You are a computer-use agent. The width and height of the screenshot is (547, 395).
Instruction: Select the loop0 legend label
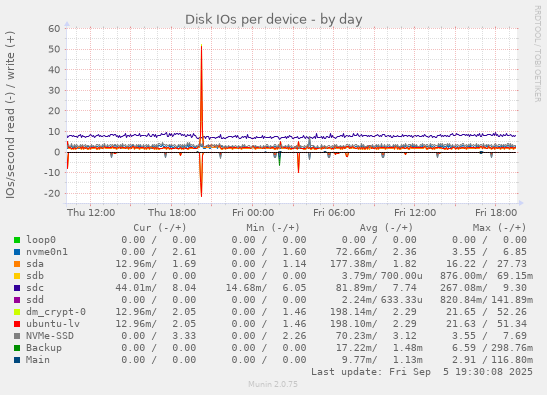[x=41, y=240]
